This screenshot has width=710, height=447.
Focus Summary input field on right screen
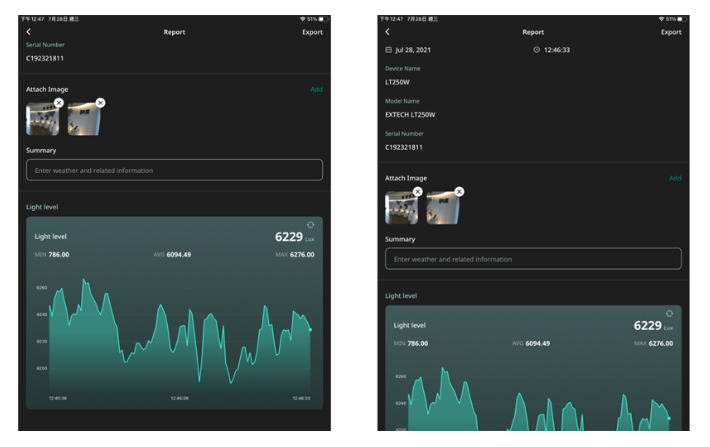pyautogui.click(x=533, y=259)
